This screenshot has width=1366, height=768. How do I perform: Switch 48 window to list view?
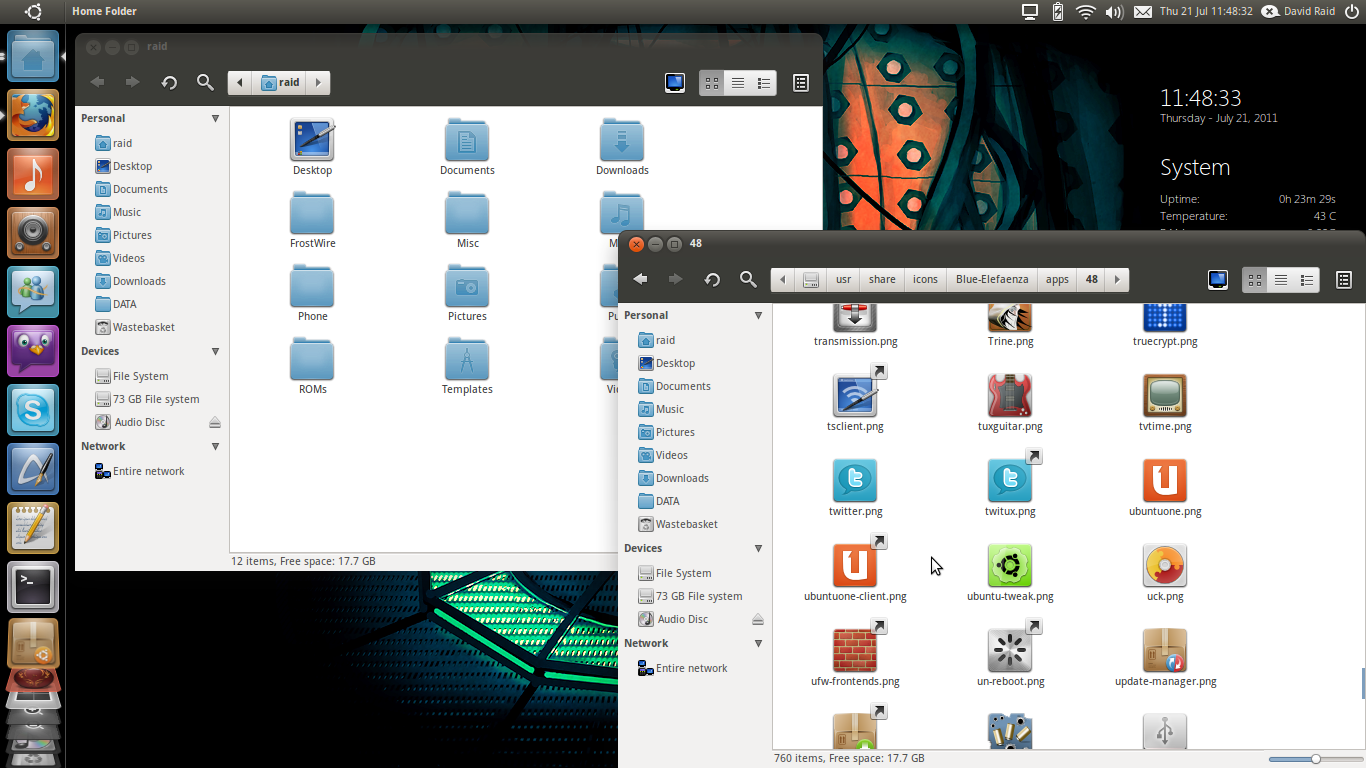1281,280
